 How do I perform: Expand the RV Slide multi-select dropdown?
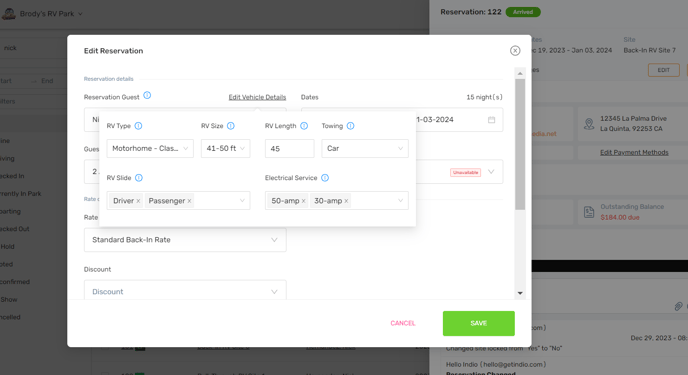coord(242,201)
